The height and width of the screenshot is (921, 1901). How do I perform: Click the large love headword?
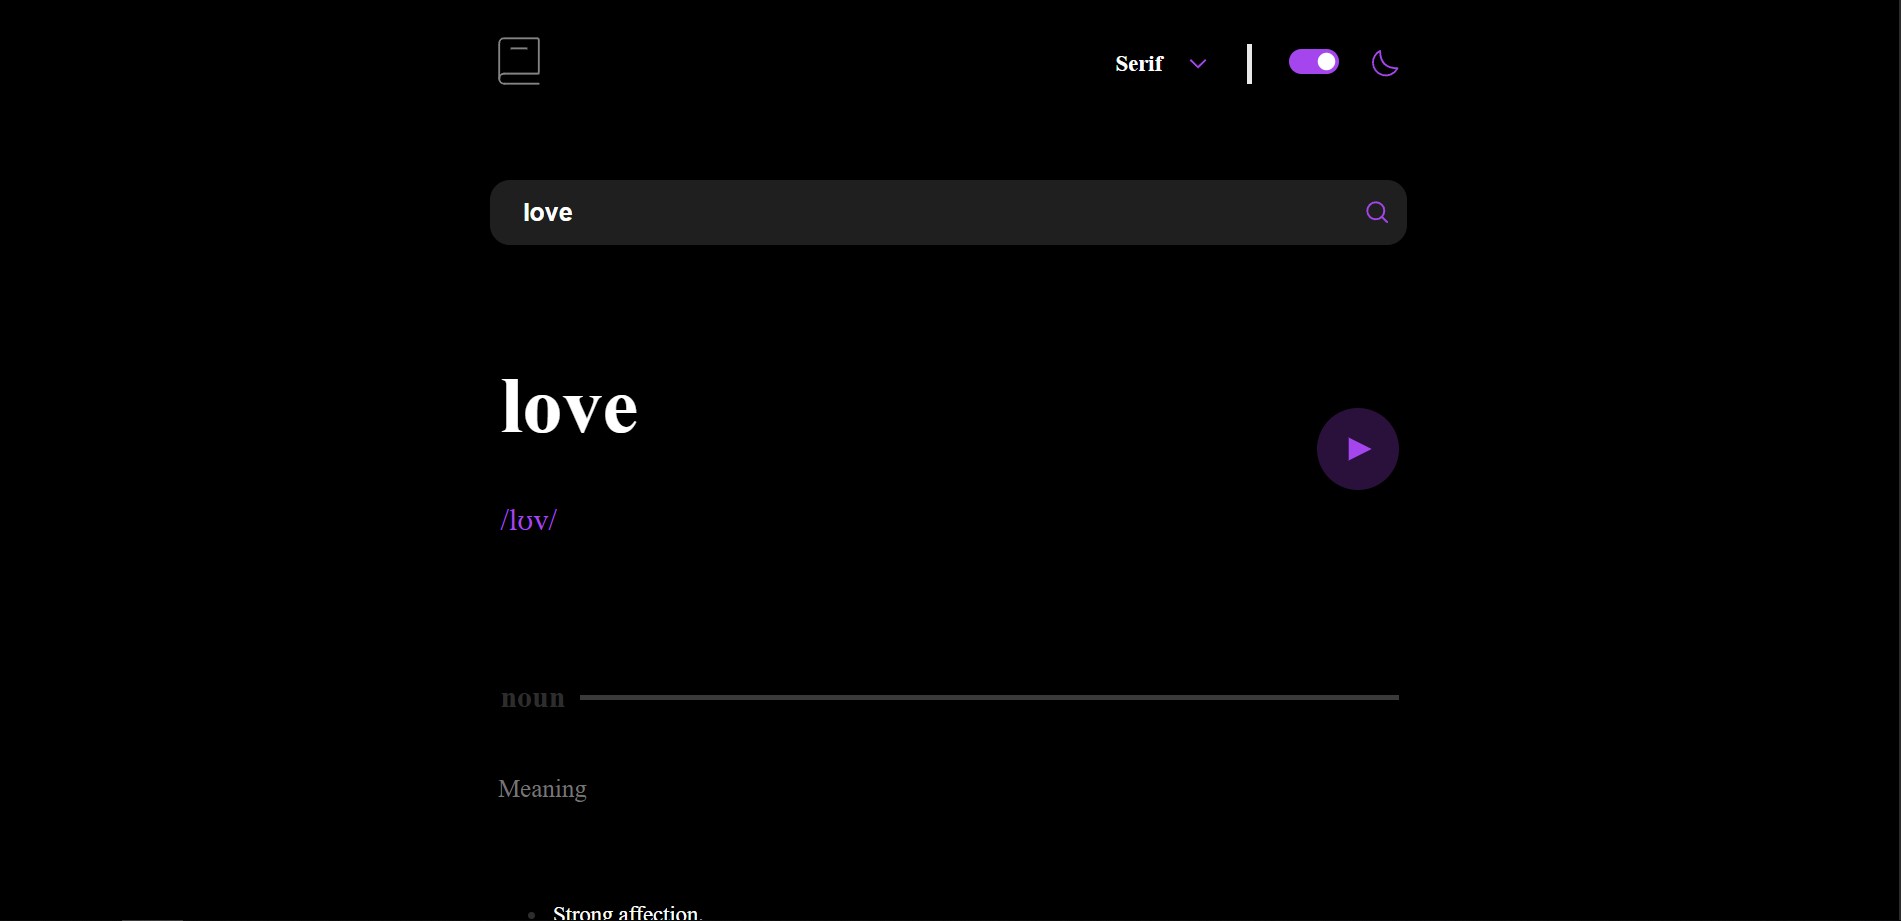(x=568, y=407)
